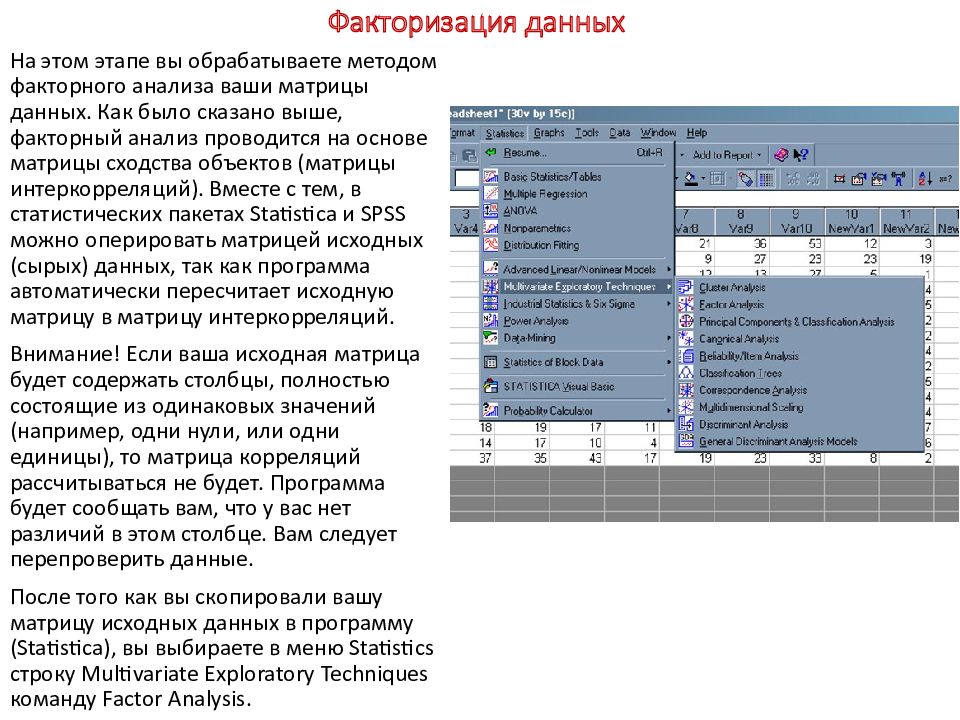Click the Basic Statistics/Tables menu icon
Image resolution: width=960 pixels, height=720 pixels.
[x=491, y=176]
